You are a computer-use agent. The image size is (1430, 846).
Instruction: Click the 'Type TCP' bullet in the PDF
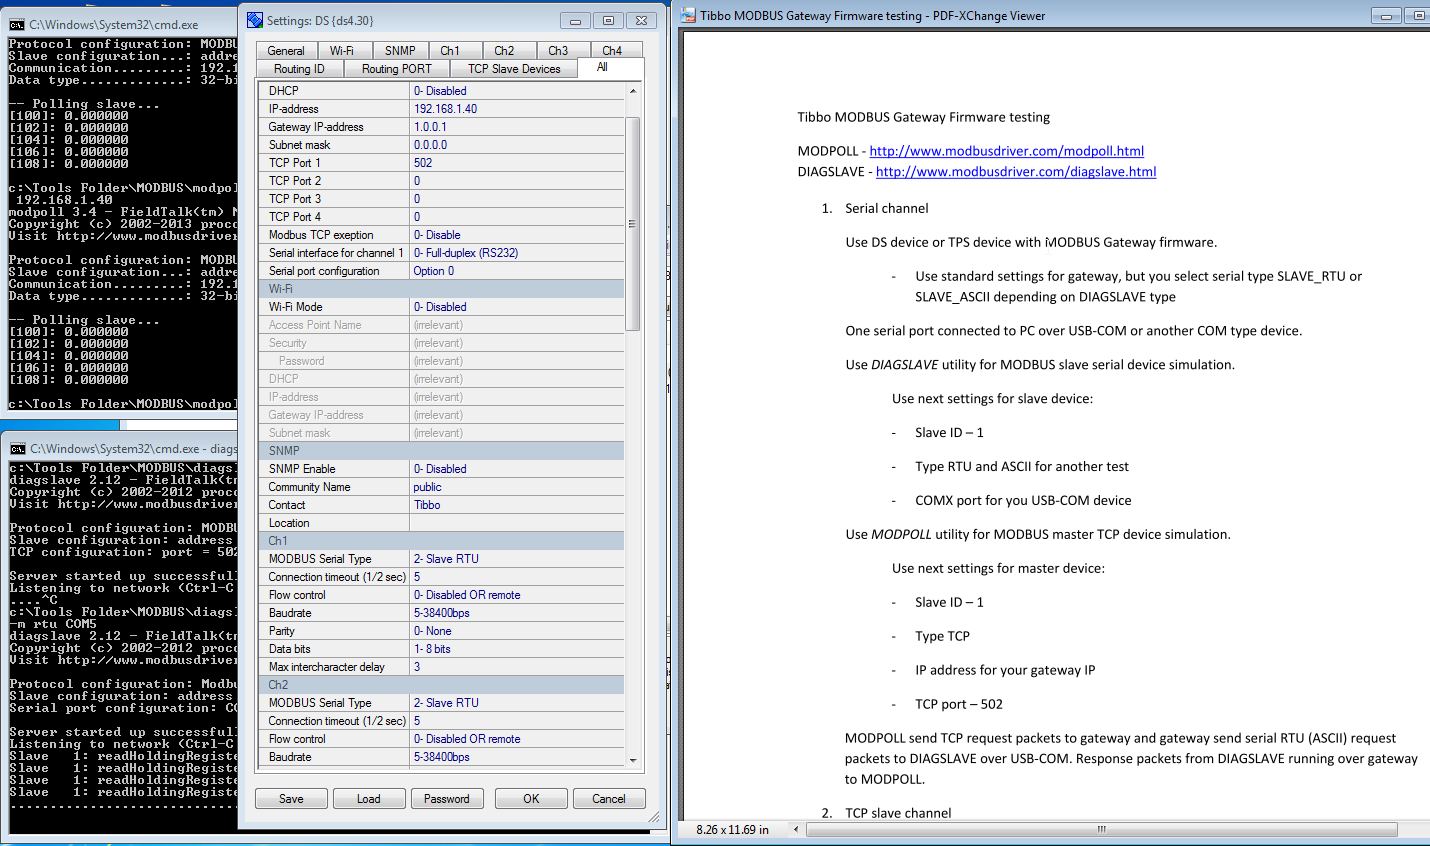click(942, 636)
